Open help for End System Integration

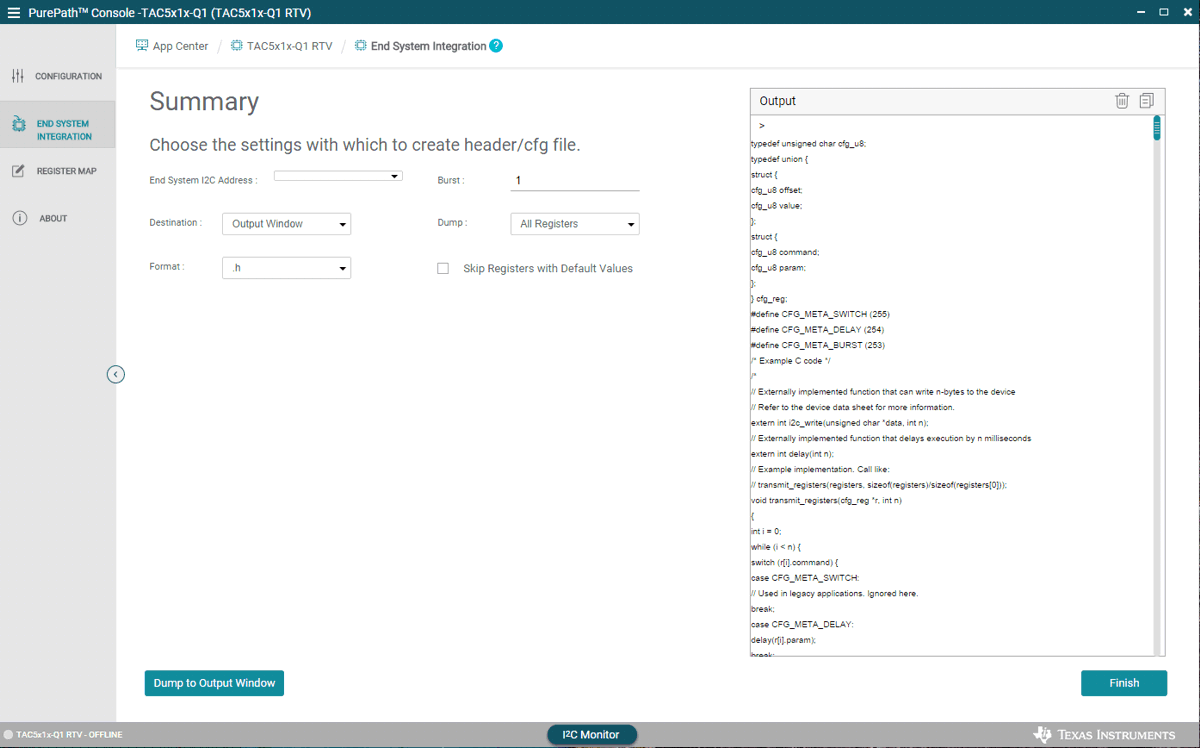(496, 46)
